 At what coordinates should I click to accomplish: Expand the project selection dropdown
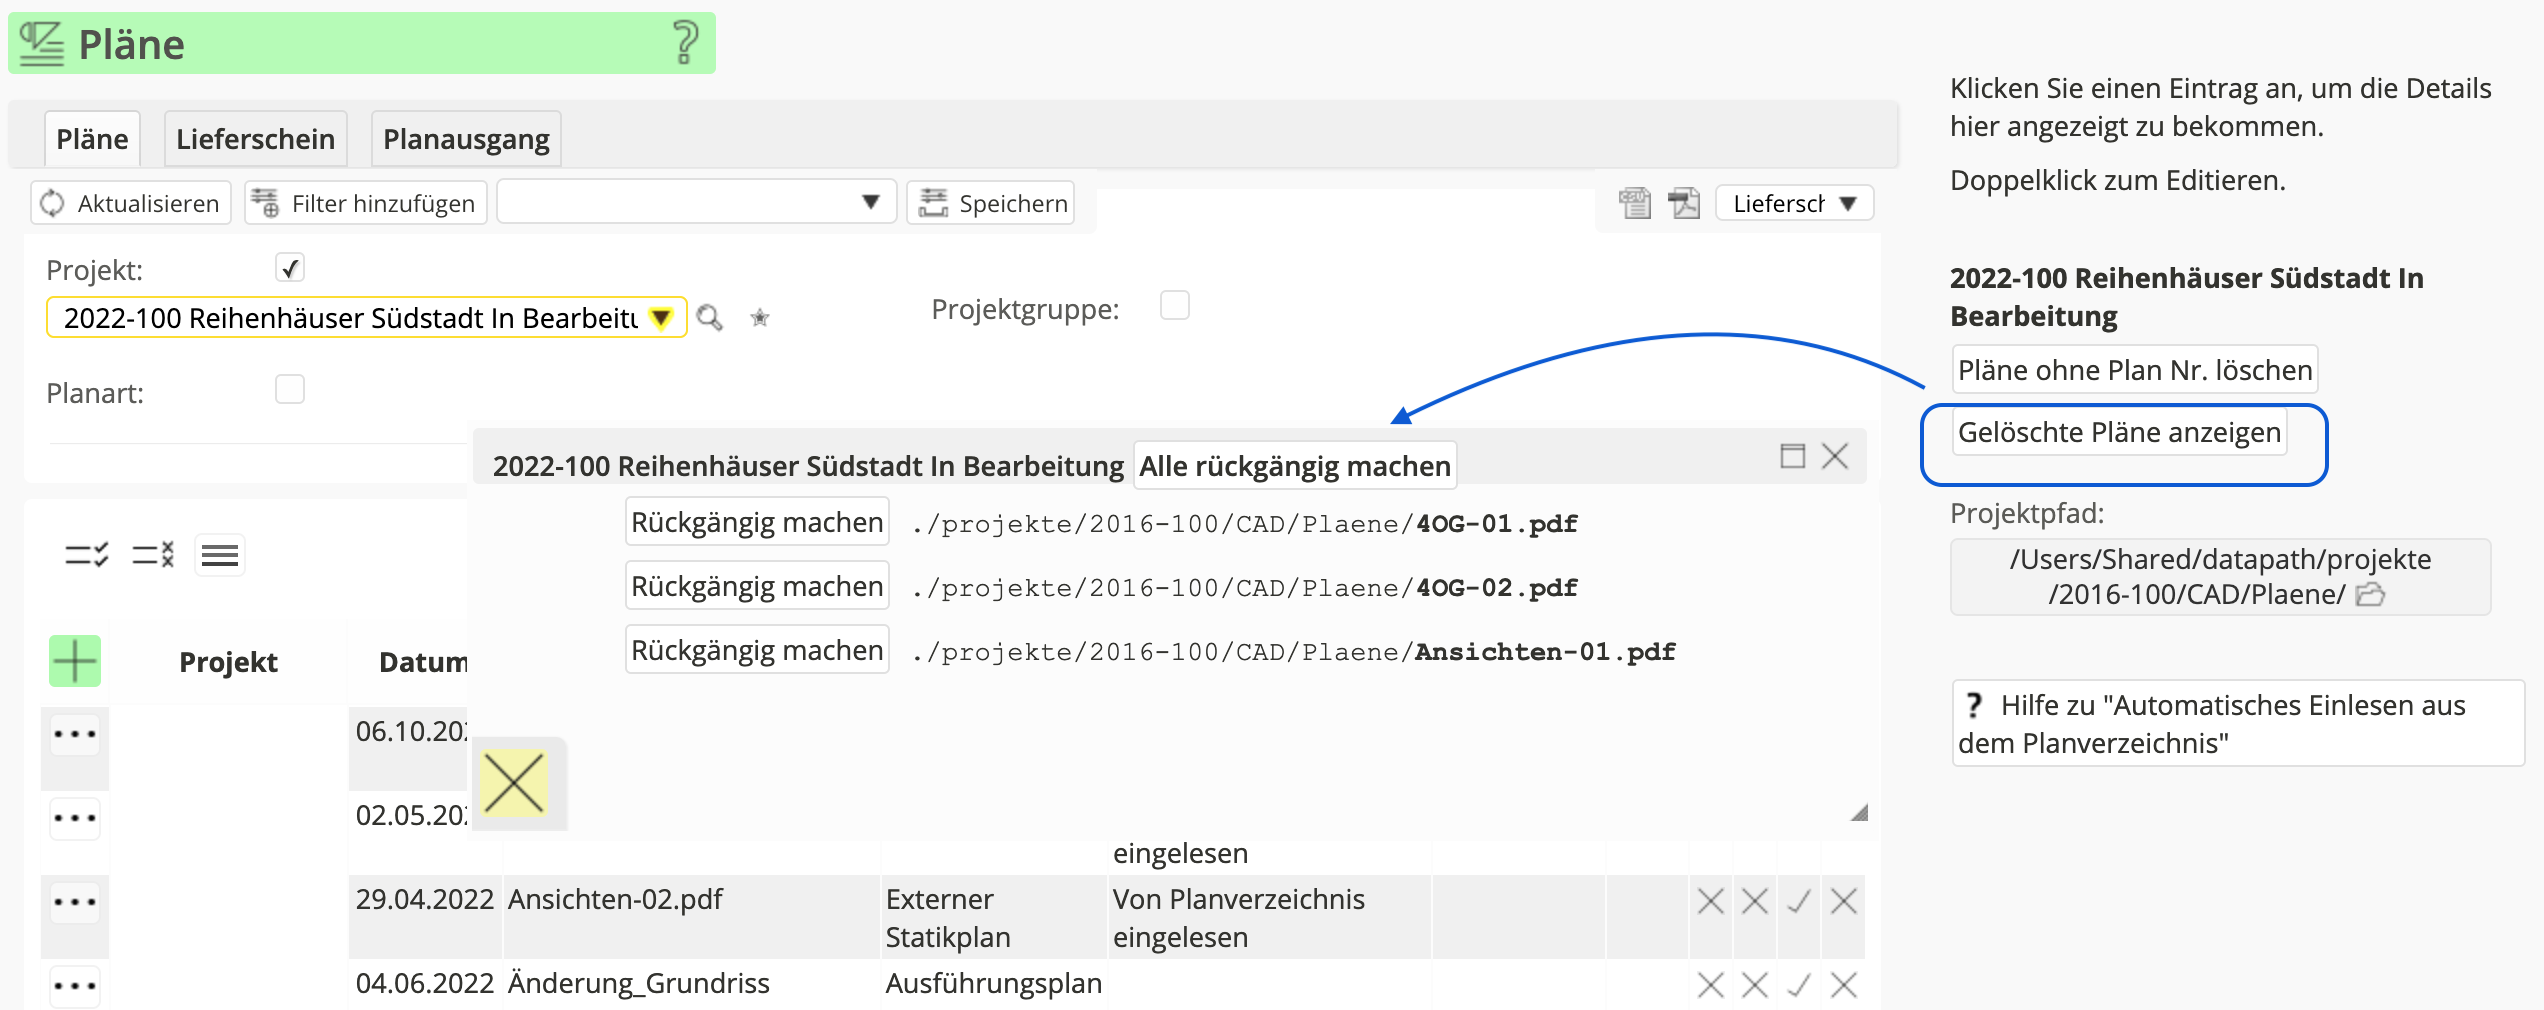(x=660, y=318)
